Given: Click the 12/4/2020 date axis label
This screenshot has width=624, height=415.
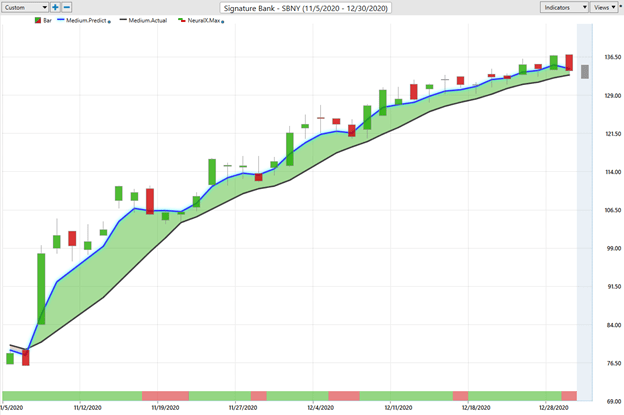Looking at the screenshot, I should pos(319,408).
